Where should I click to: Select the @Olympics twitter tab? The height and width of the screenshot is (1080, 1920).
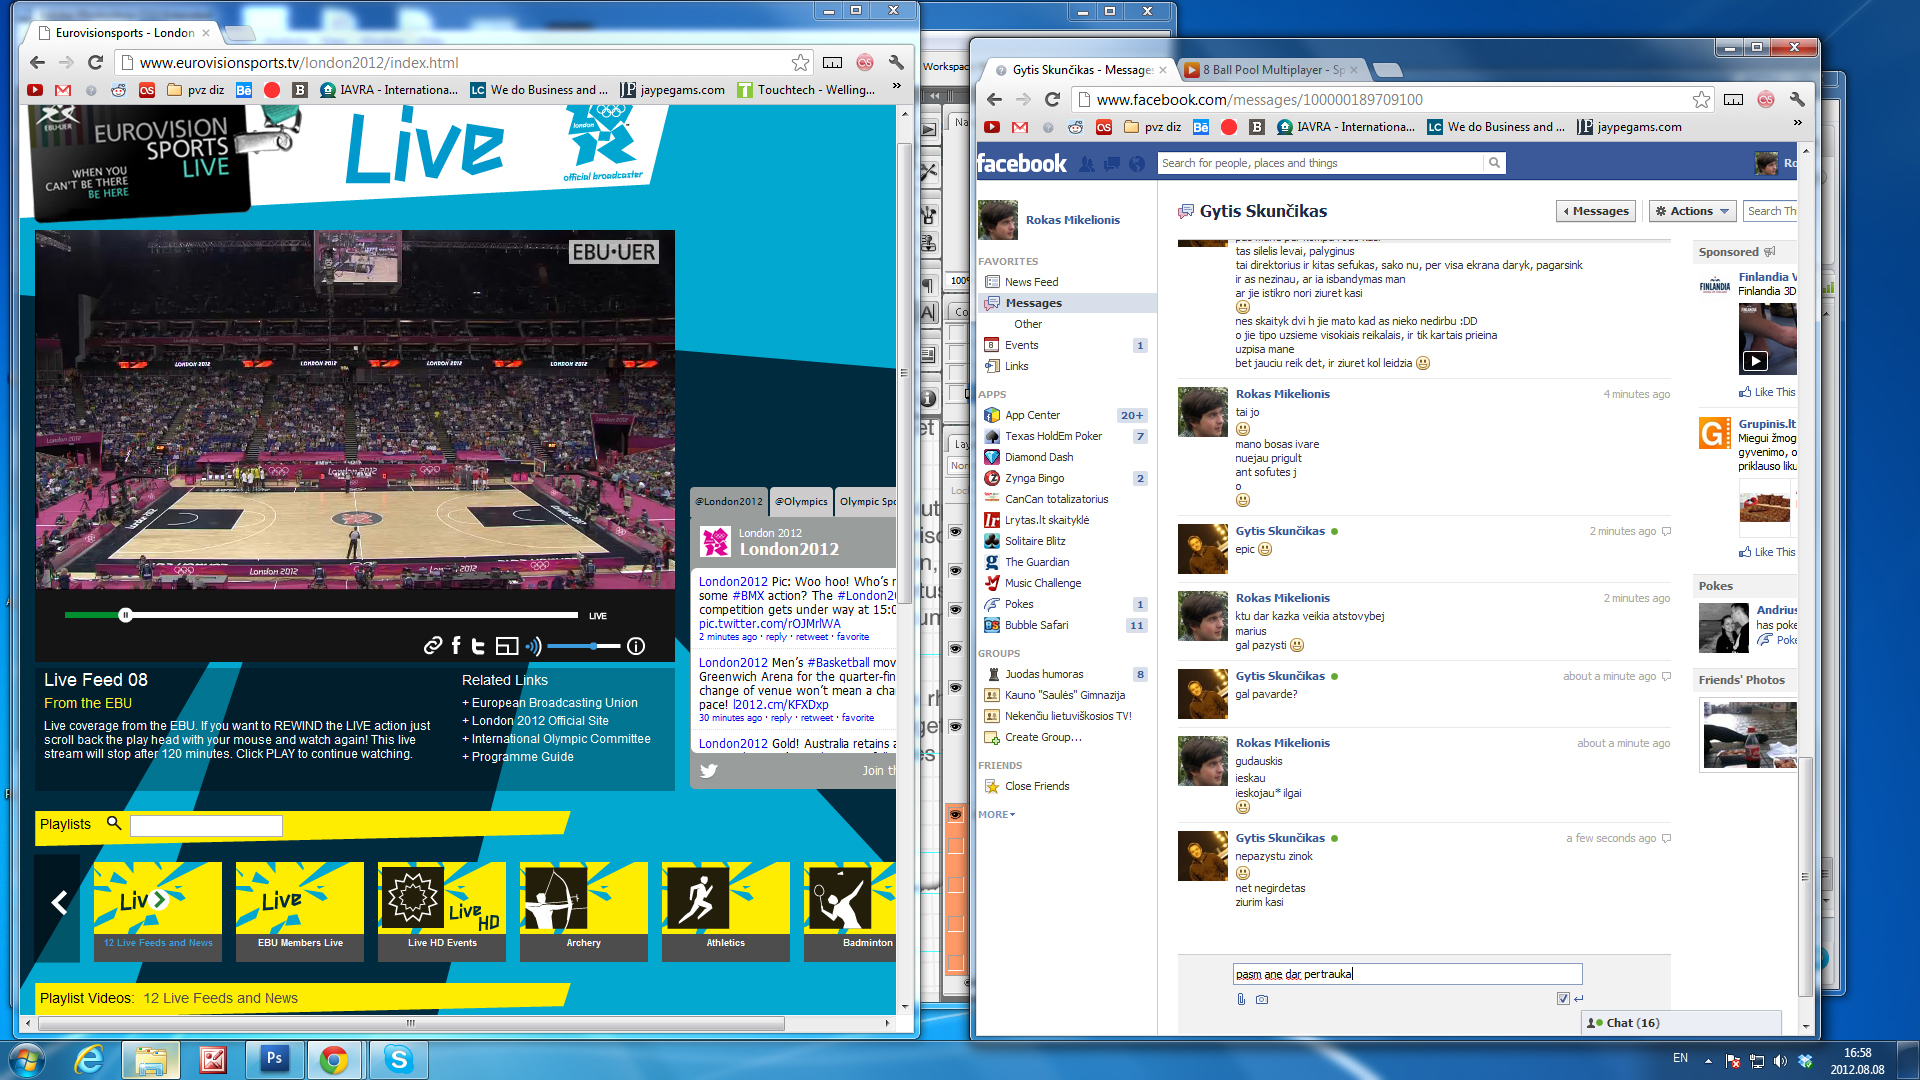click(801, 502)
